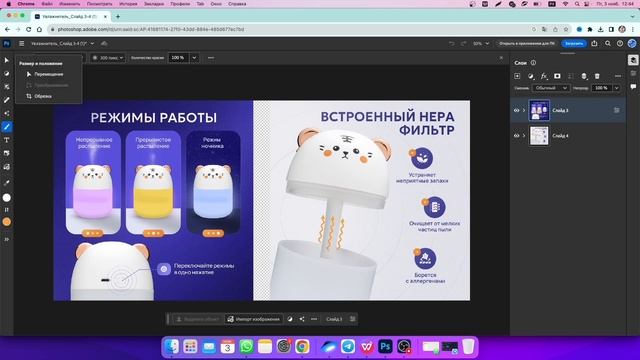Delete layer with the trash icon
The height and width of the screenshot is (360, 640).
pos(597,76)
